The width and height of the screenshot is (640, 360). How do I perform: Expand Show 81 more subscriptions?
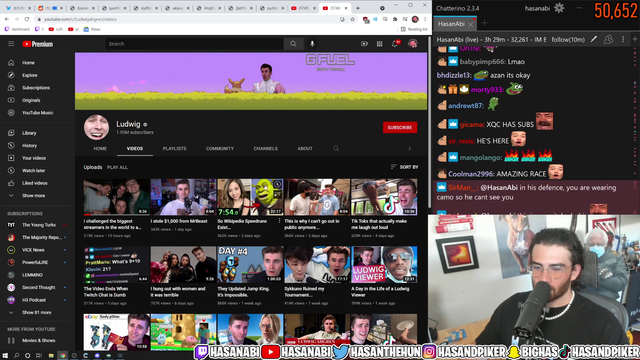(36, 313)
